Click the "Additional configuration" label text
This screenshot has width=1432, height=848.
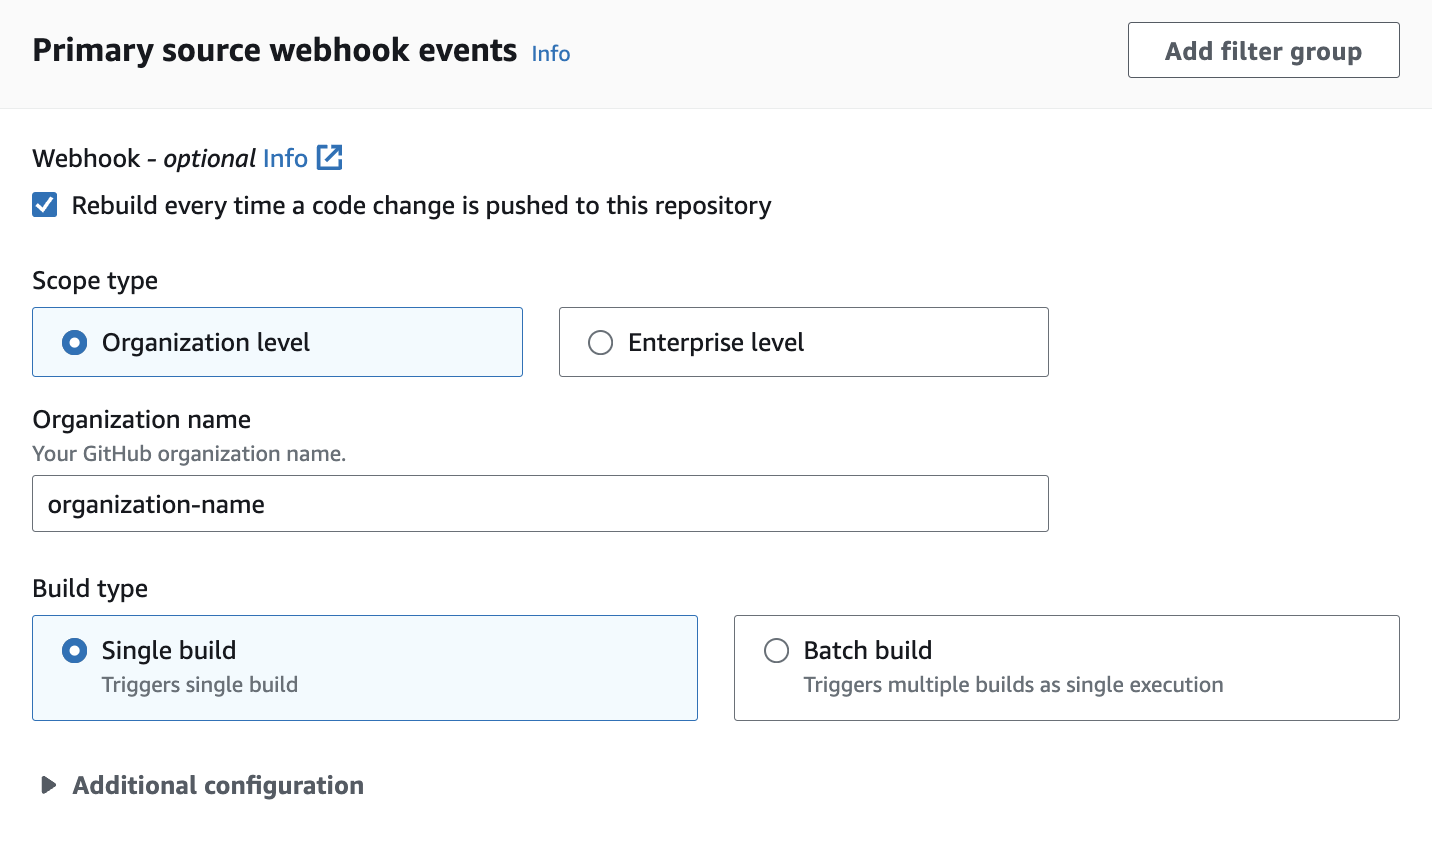coord(217,785)
